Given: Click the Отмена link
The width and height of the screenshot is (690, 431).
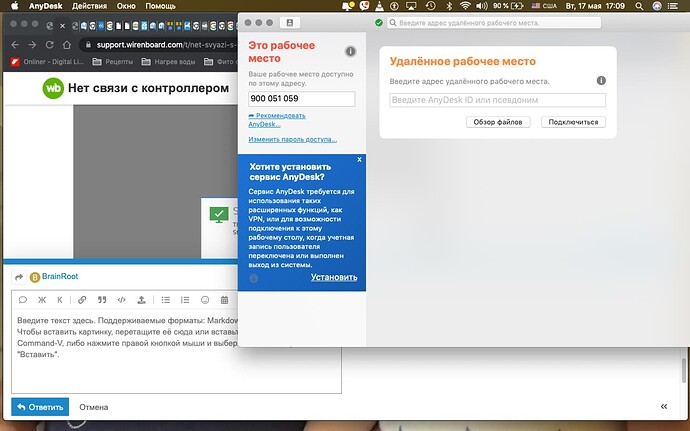Looking at the screenshot, I should 94,407.
